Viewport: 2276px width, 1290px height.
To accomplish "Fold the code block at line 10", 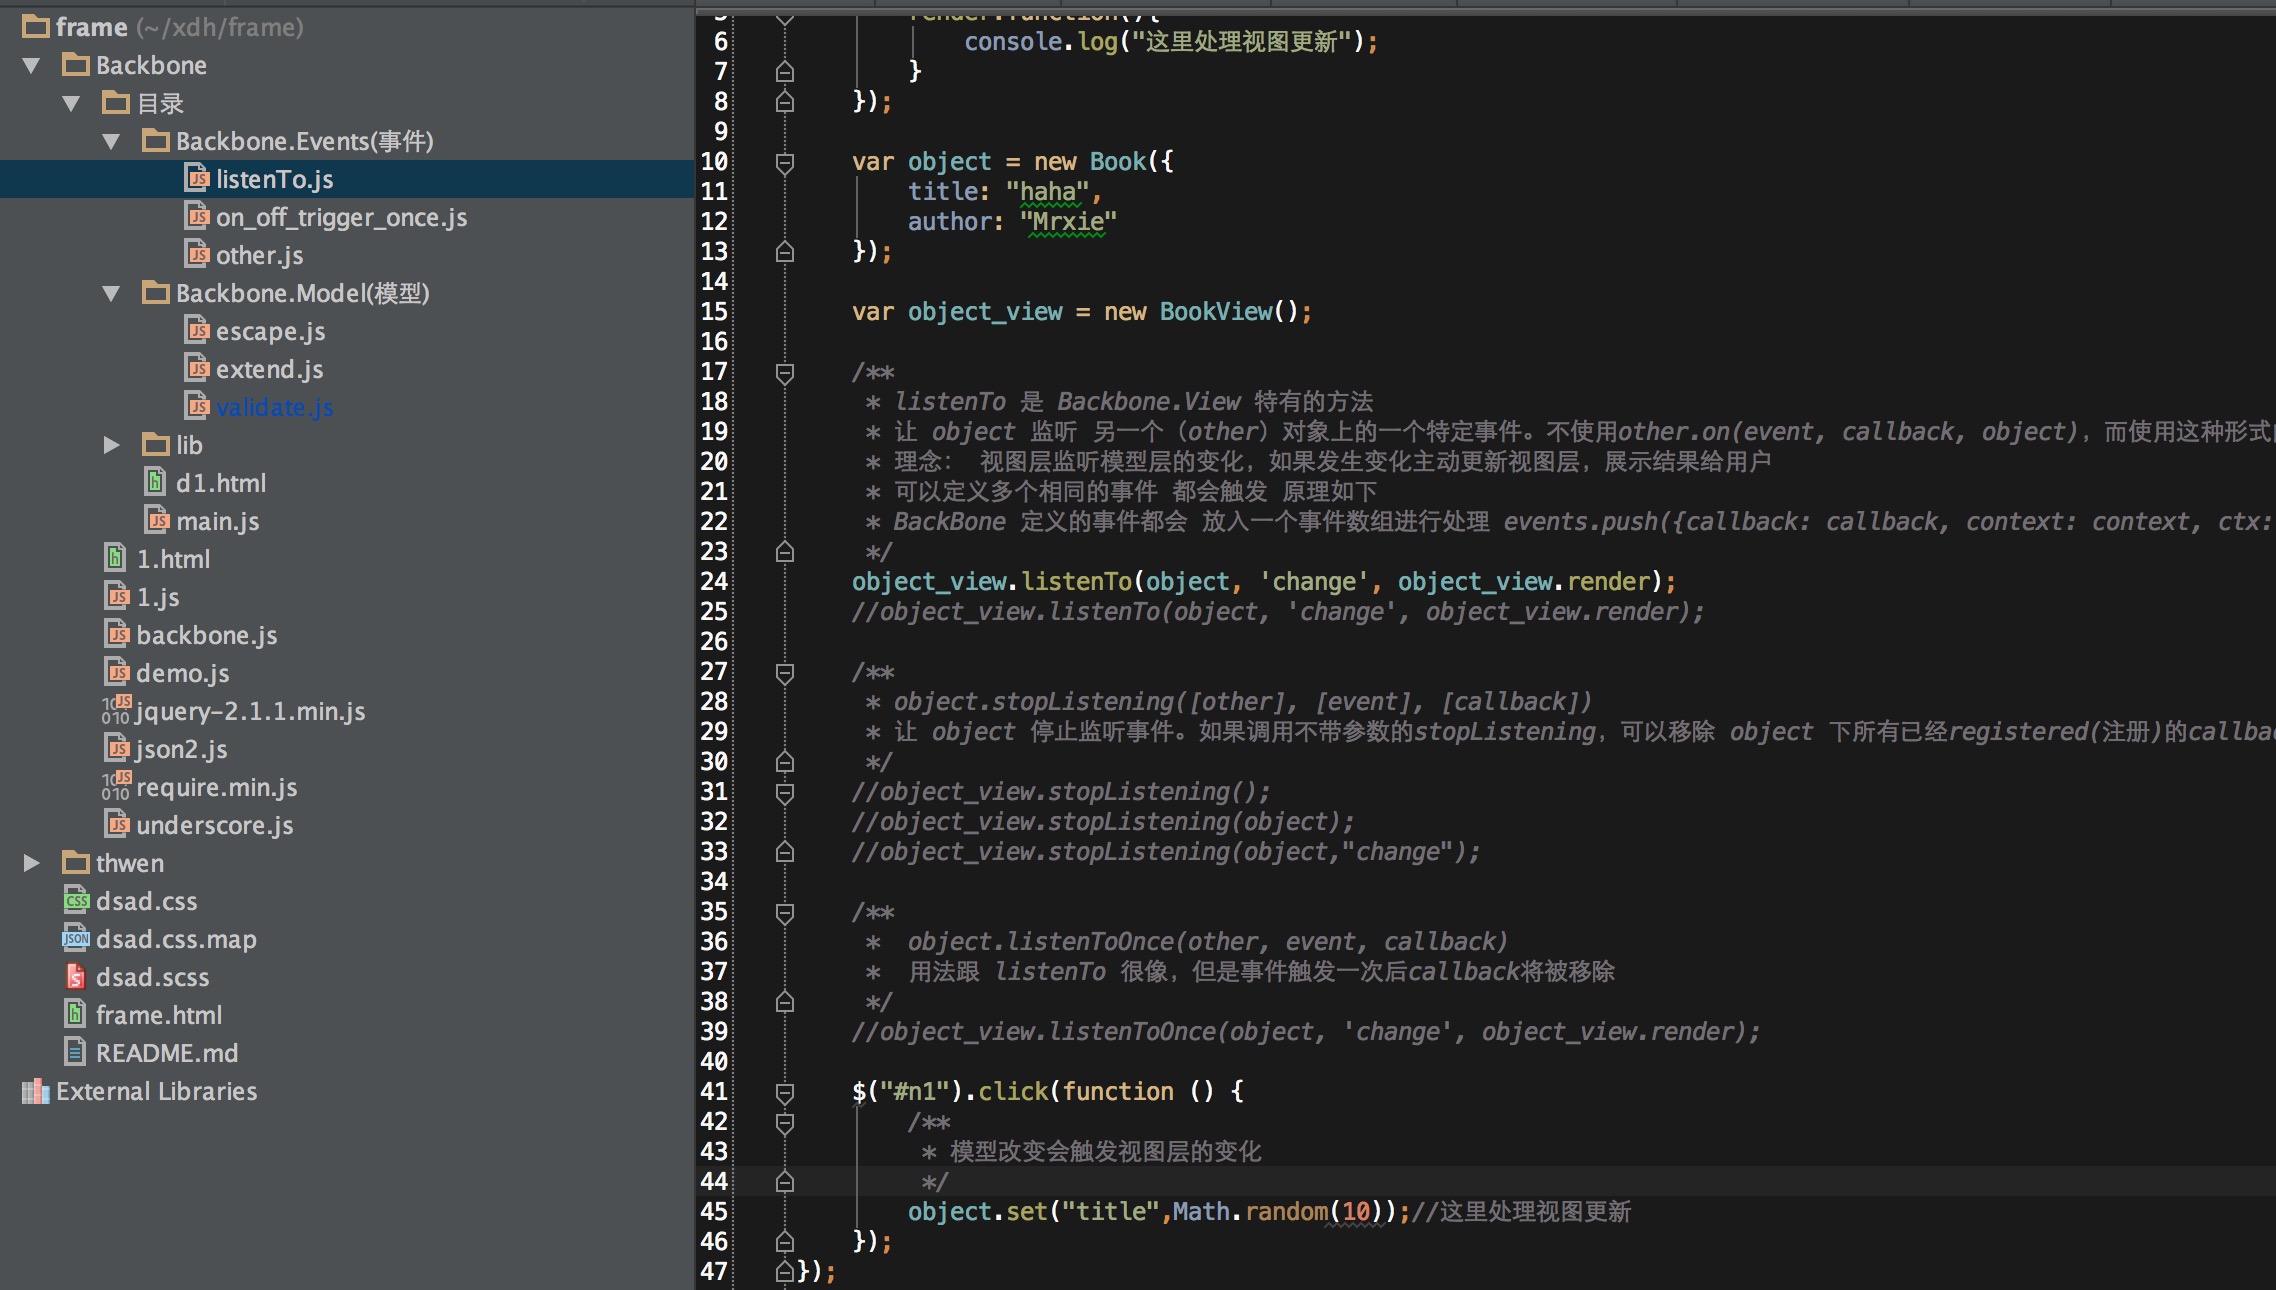I will point(785,162).
